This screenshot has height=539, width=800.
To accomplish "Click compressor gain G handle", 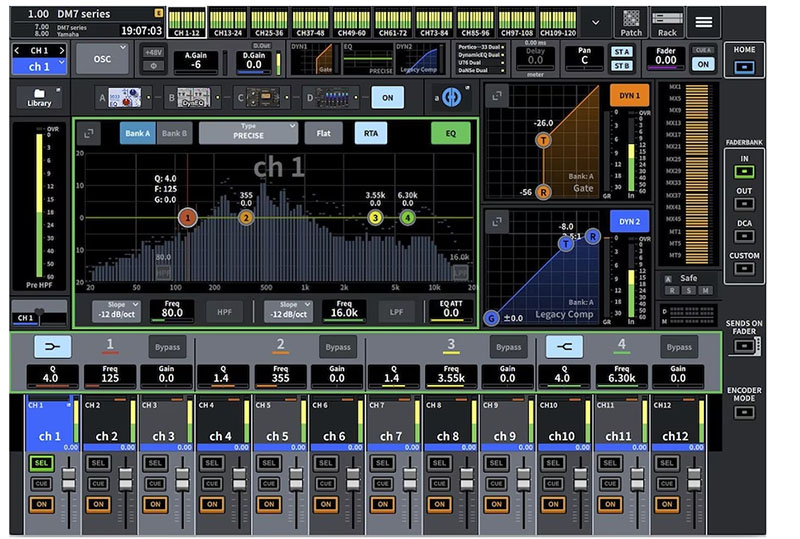I will [491, 318].
